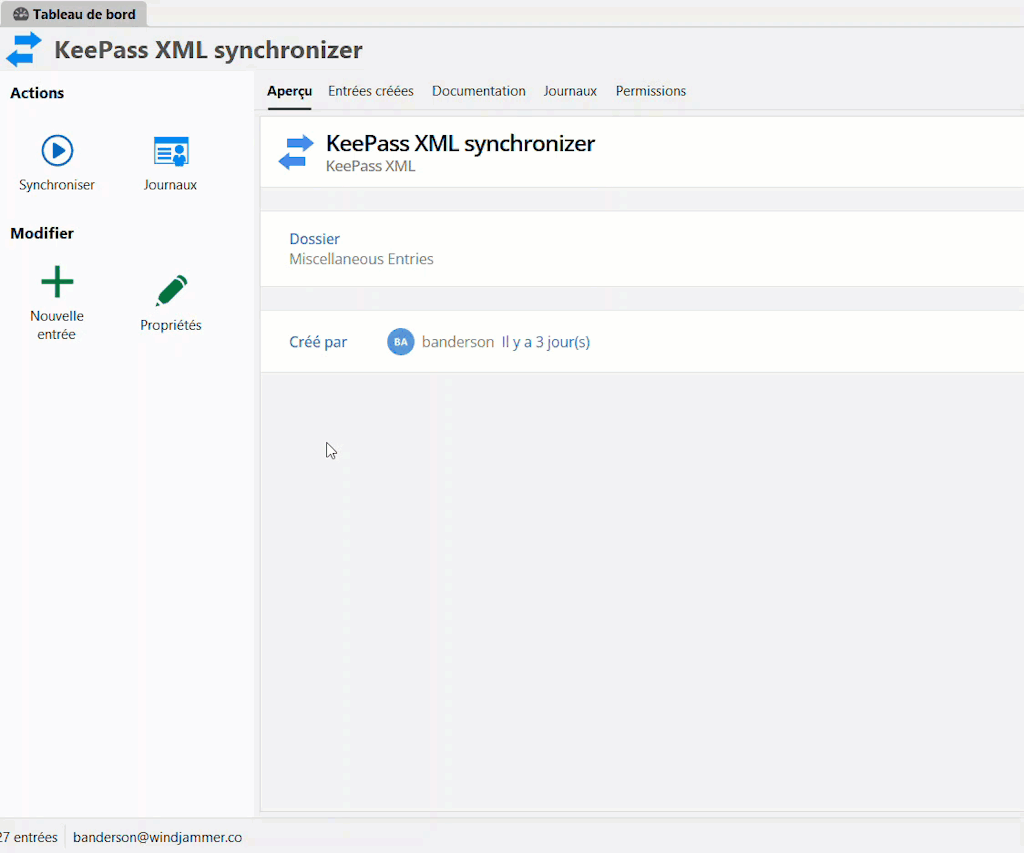Click the Synchroniser play icon
This screenshot has width=1024, height=853.
pos(57,151)
